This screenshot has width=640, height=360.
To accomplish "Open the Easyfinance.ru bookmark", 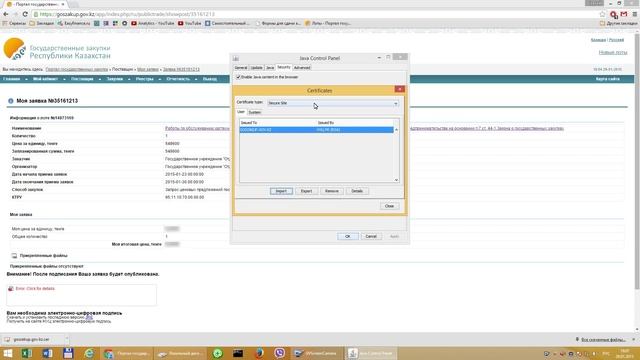I will [x=73, y=23].
